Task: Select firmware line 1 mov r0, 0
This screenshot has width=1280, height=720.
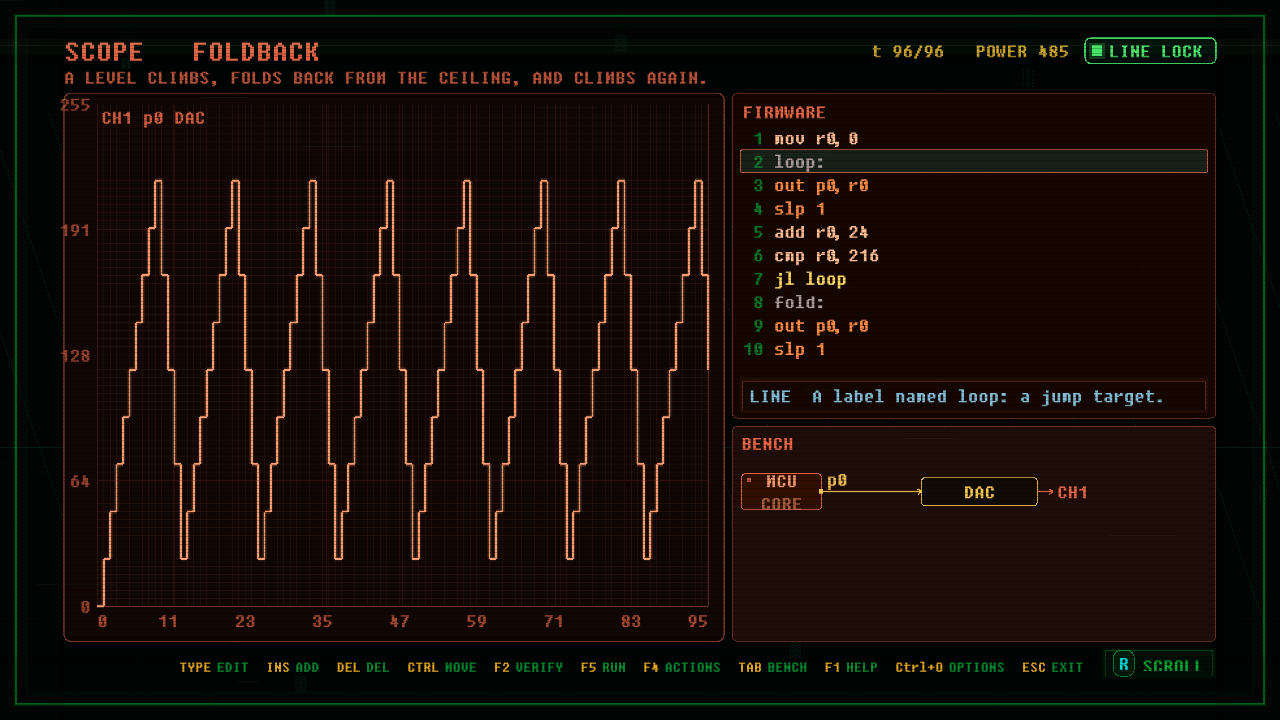Action: tap(974, 139)
